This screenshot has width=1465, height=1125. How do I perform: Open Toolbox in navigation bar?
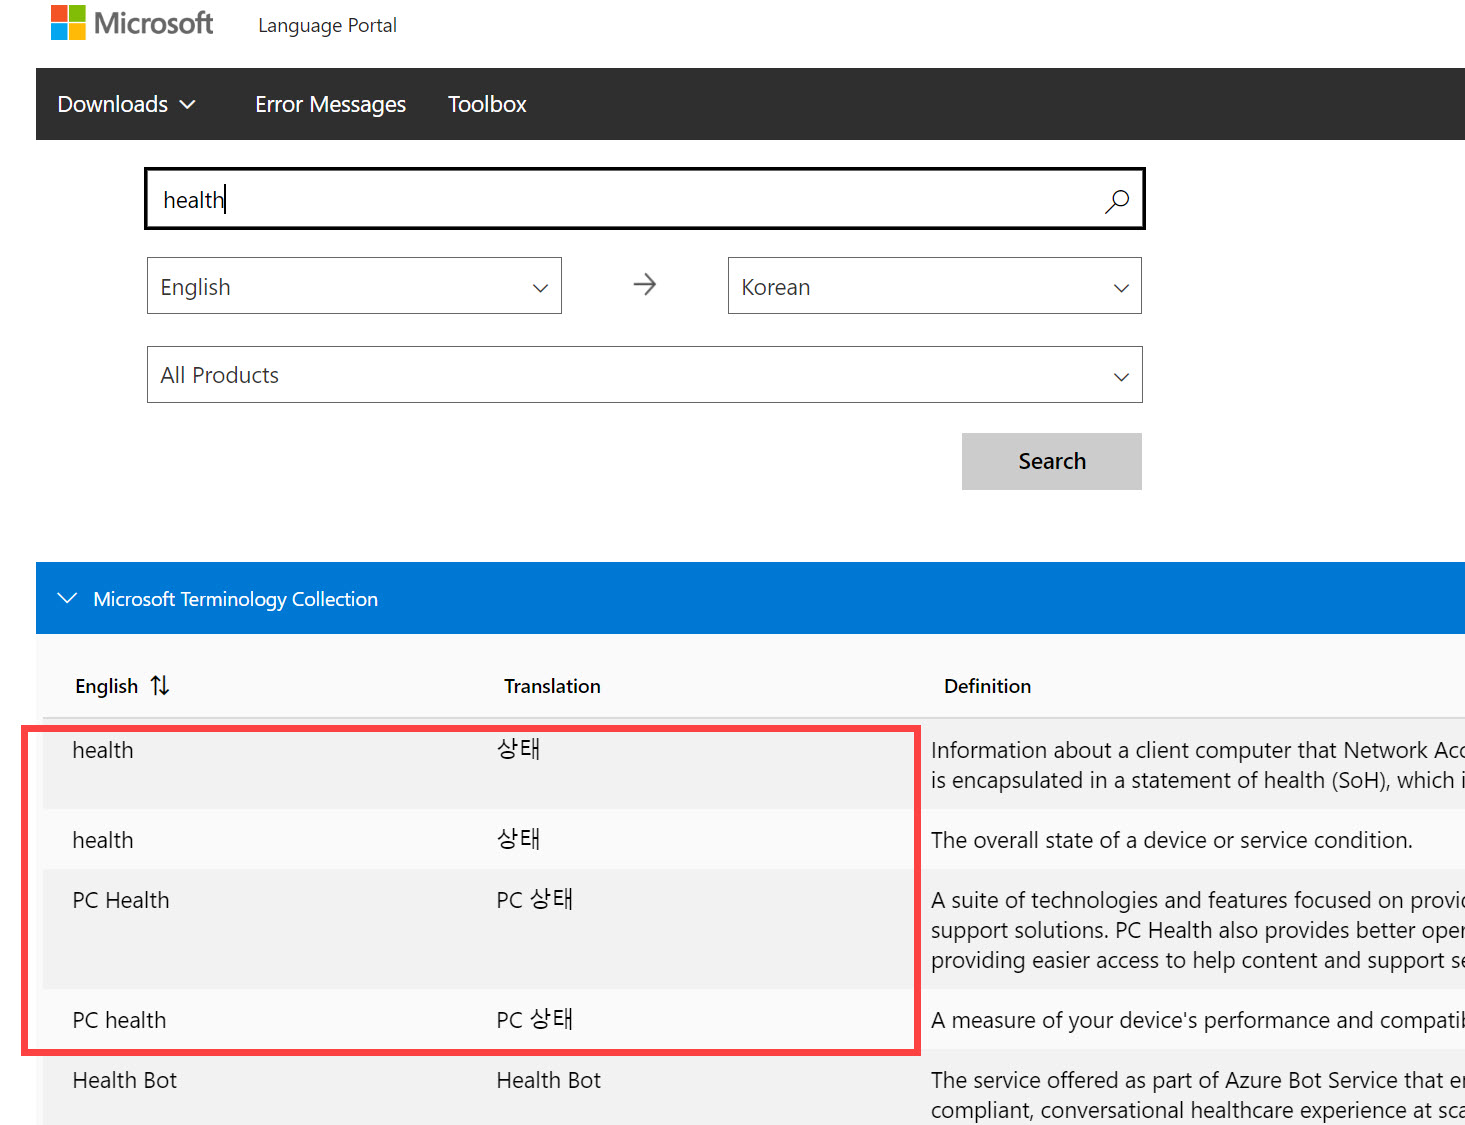click(x=487, y=104)
